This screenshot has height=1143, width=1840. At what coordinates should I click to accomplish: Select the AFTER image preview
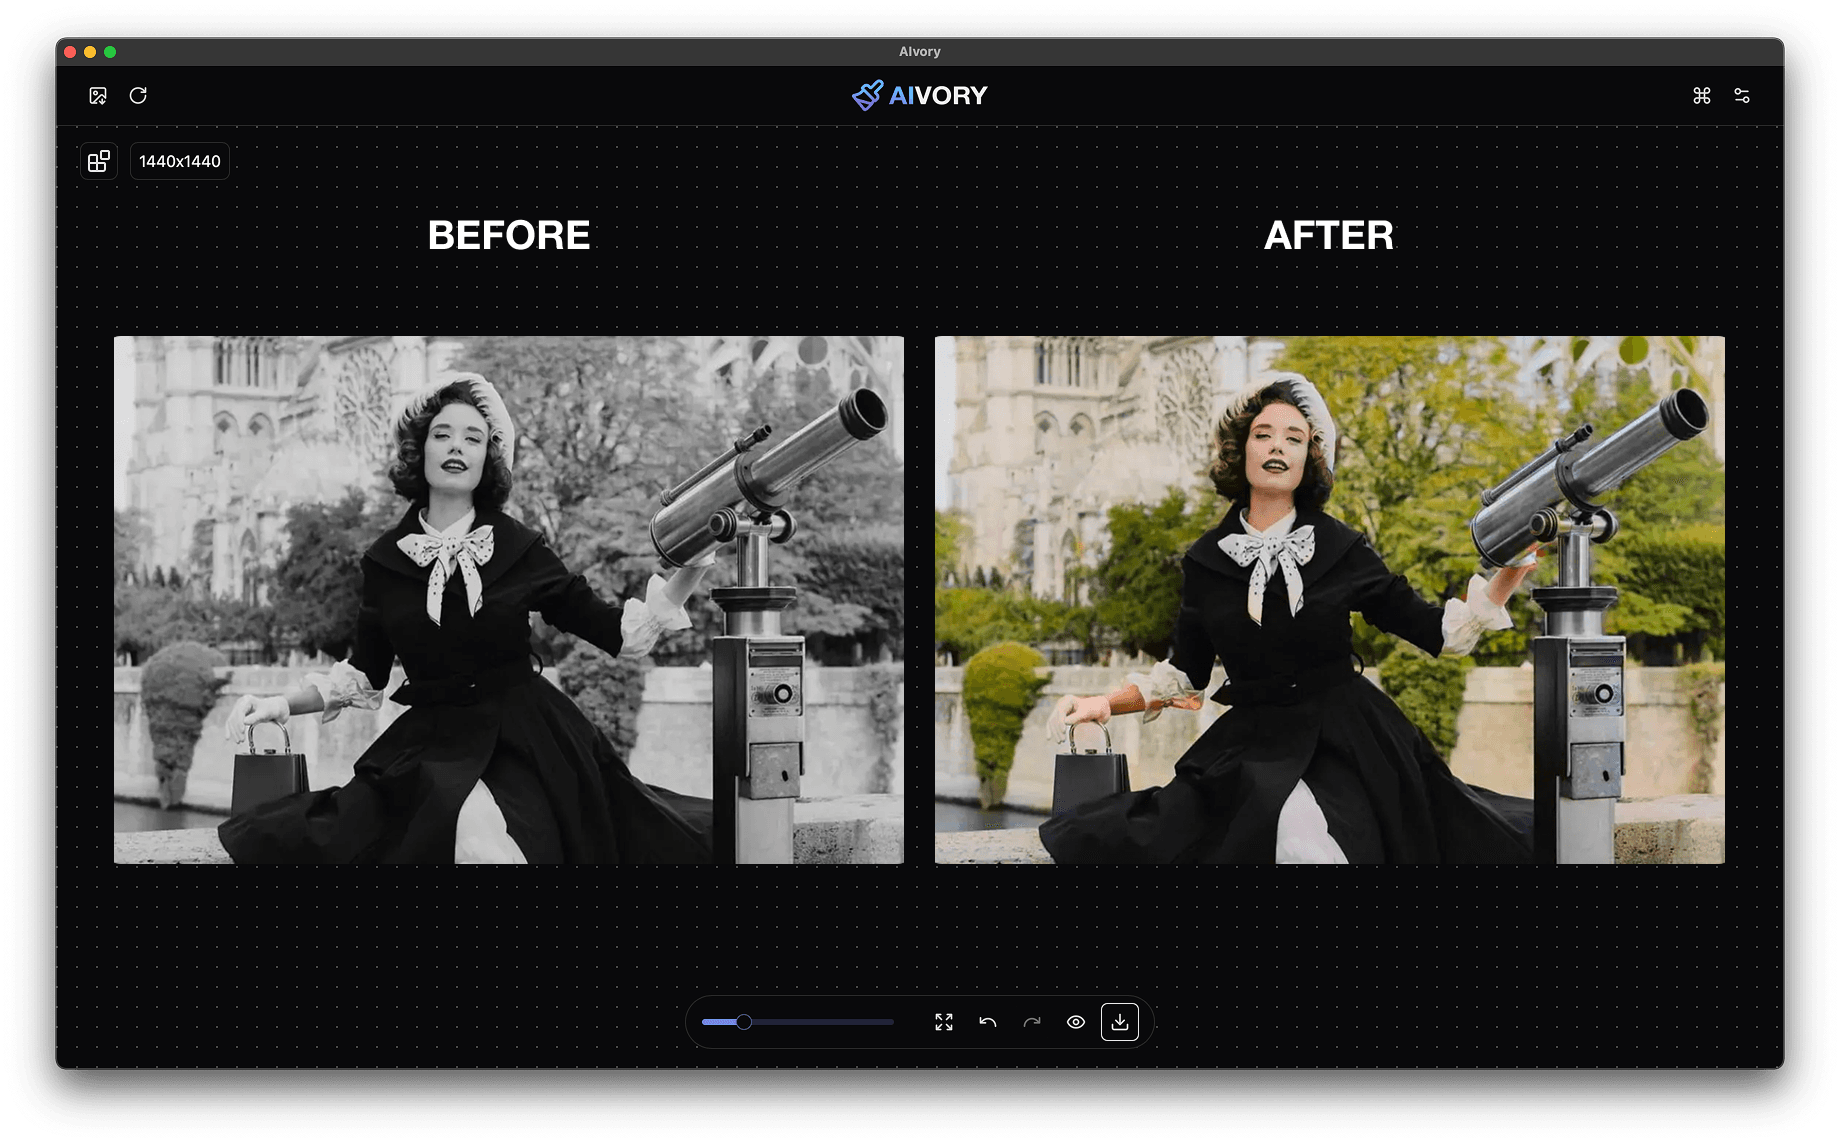1328,598
